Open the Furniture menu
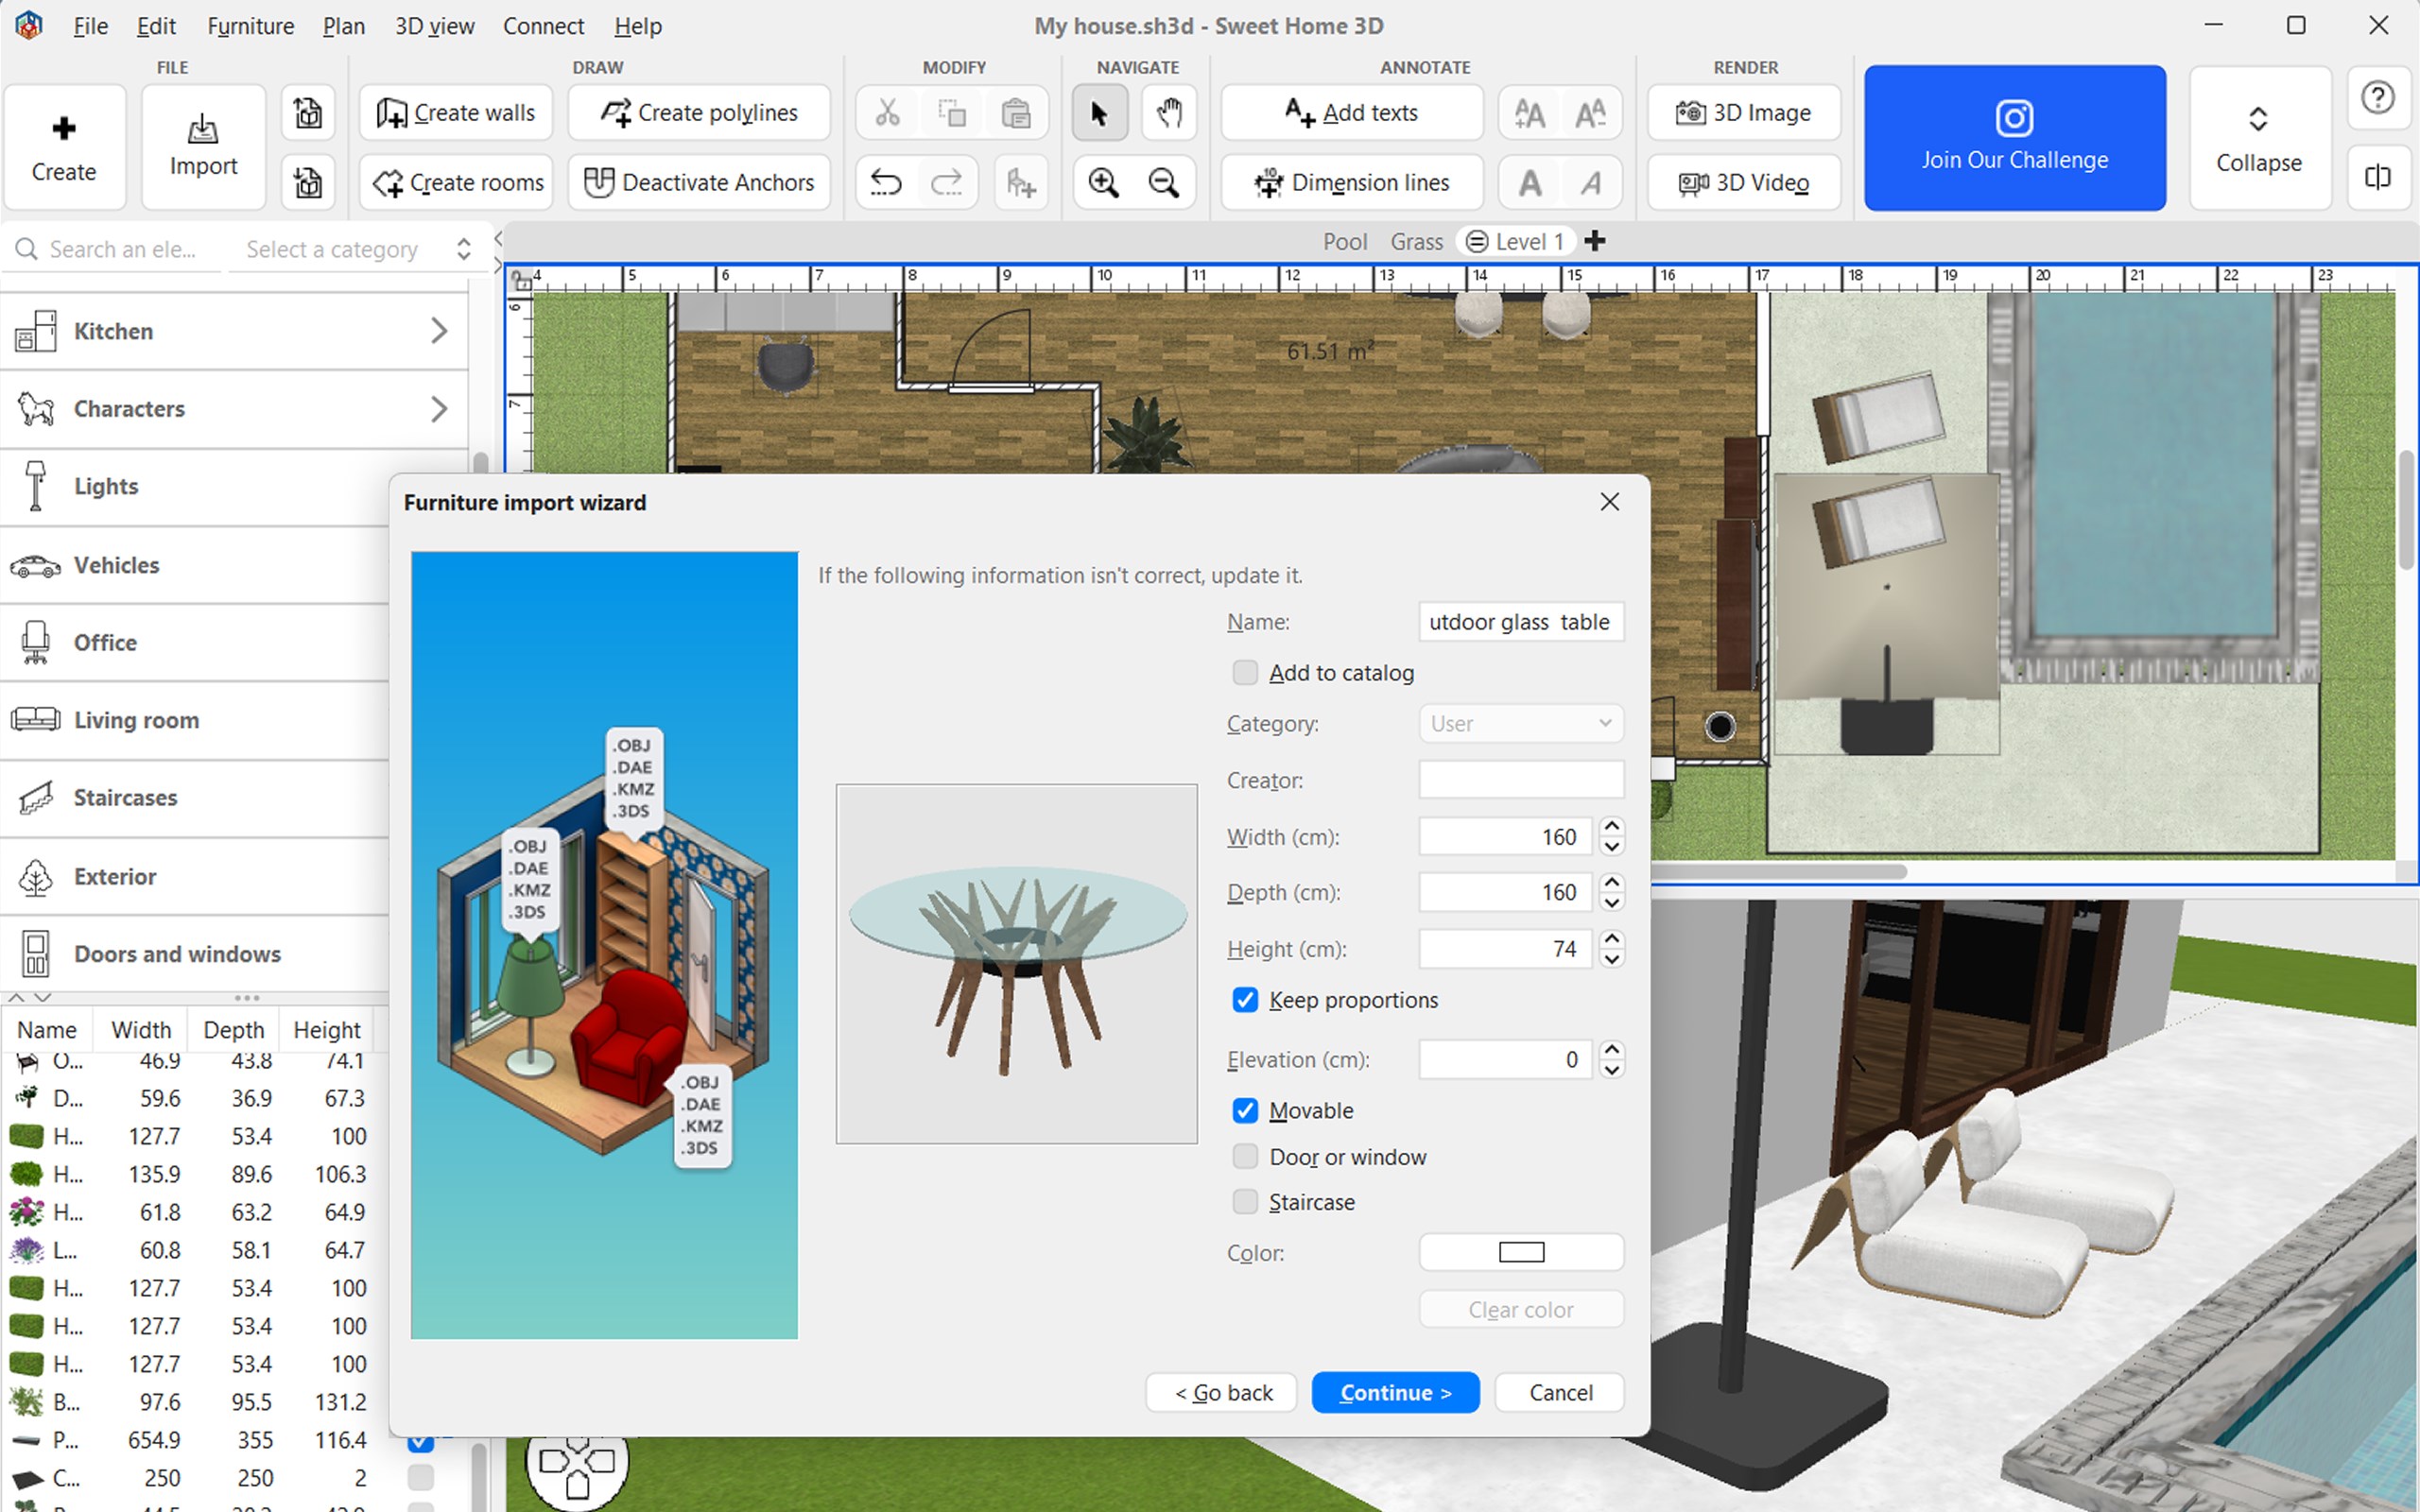Screen dimensions: 2420x1512 (x=250, y=26)
